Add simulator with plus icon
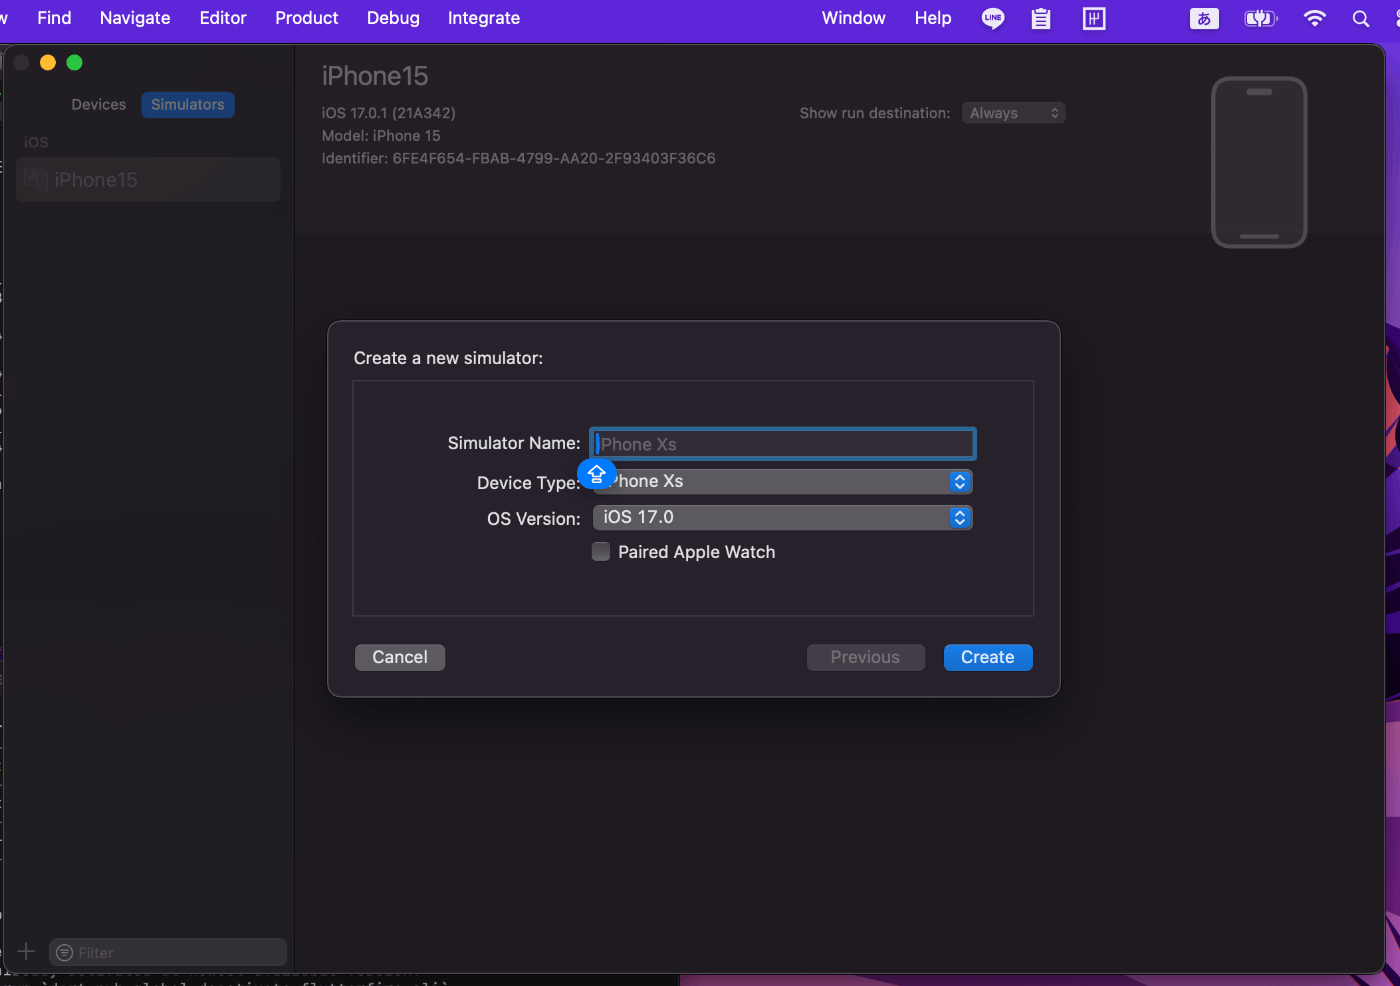 click(x=26, y=951)
